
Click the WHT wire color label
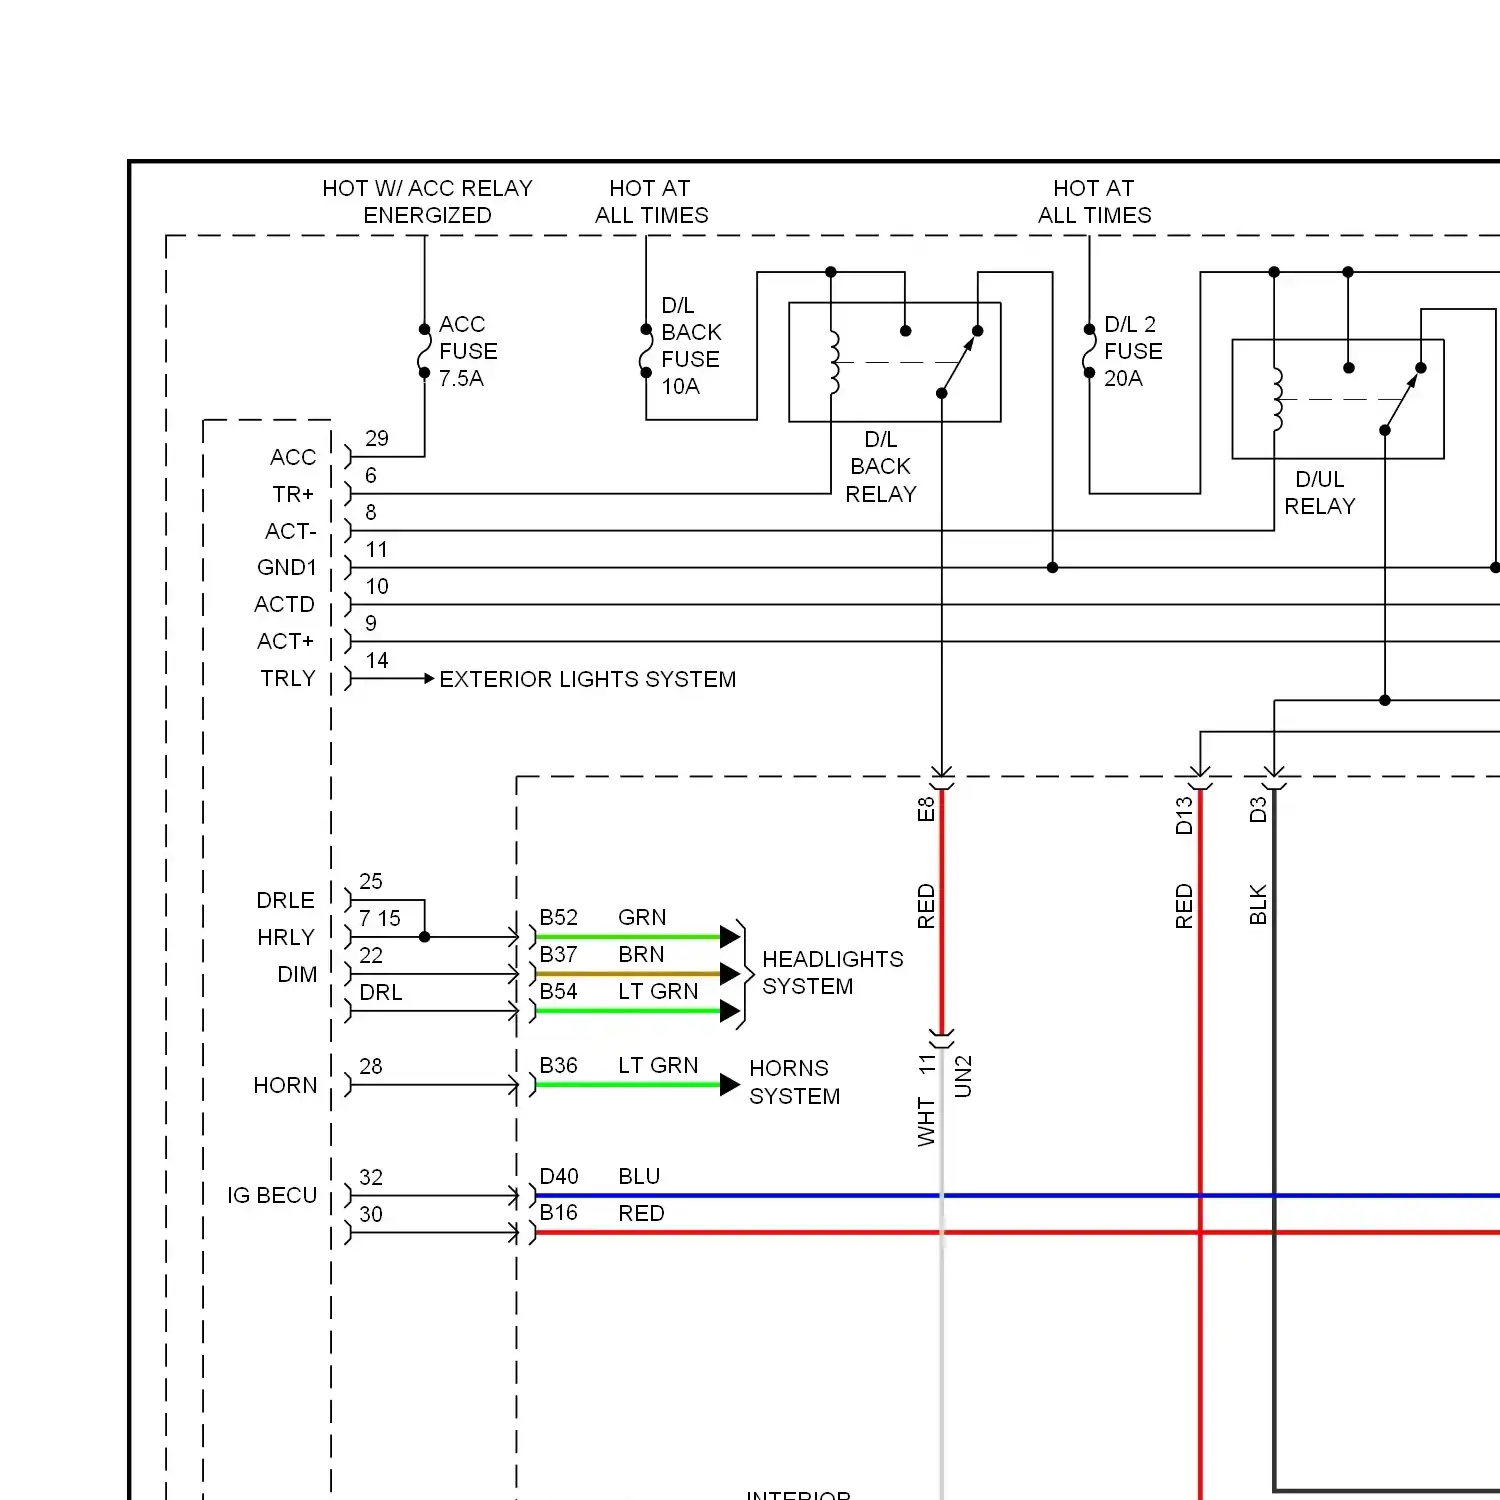tap(926, 1121)
